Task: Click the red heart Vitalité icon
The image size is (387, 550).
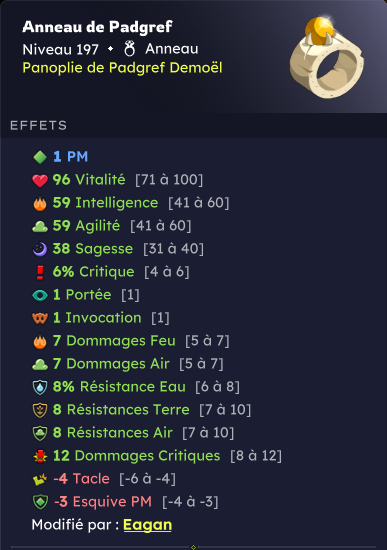Action: point(40,180)
